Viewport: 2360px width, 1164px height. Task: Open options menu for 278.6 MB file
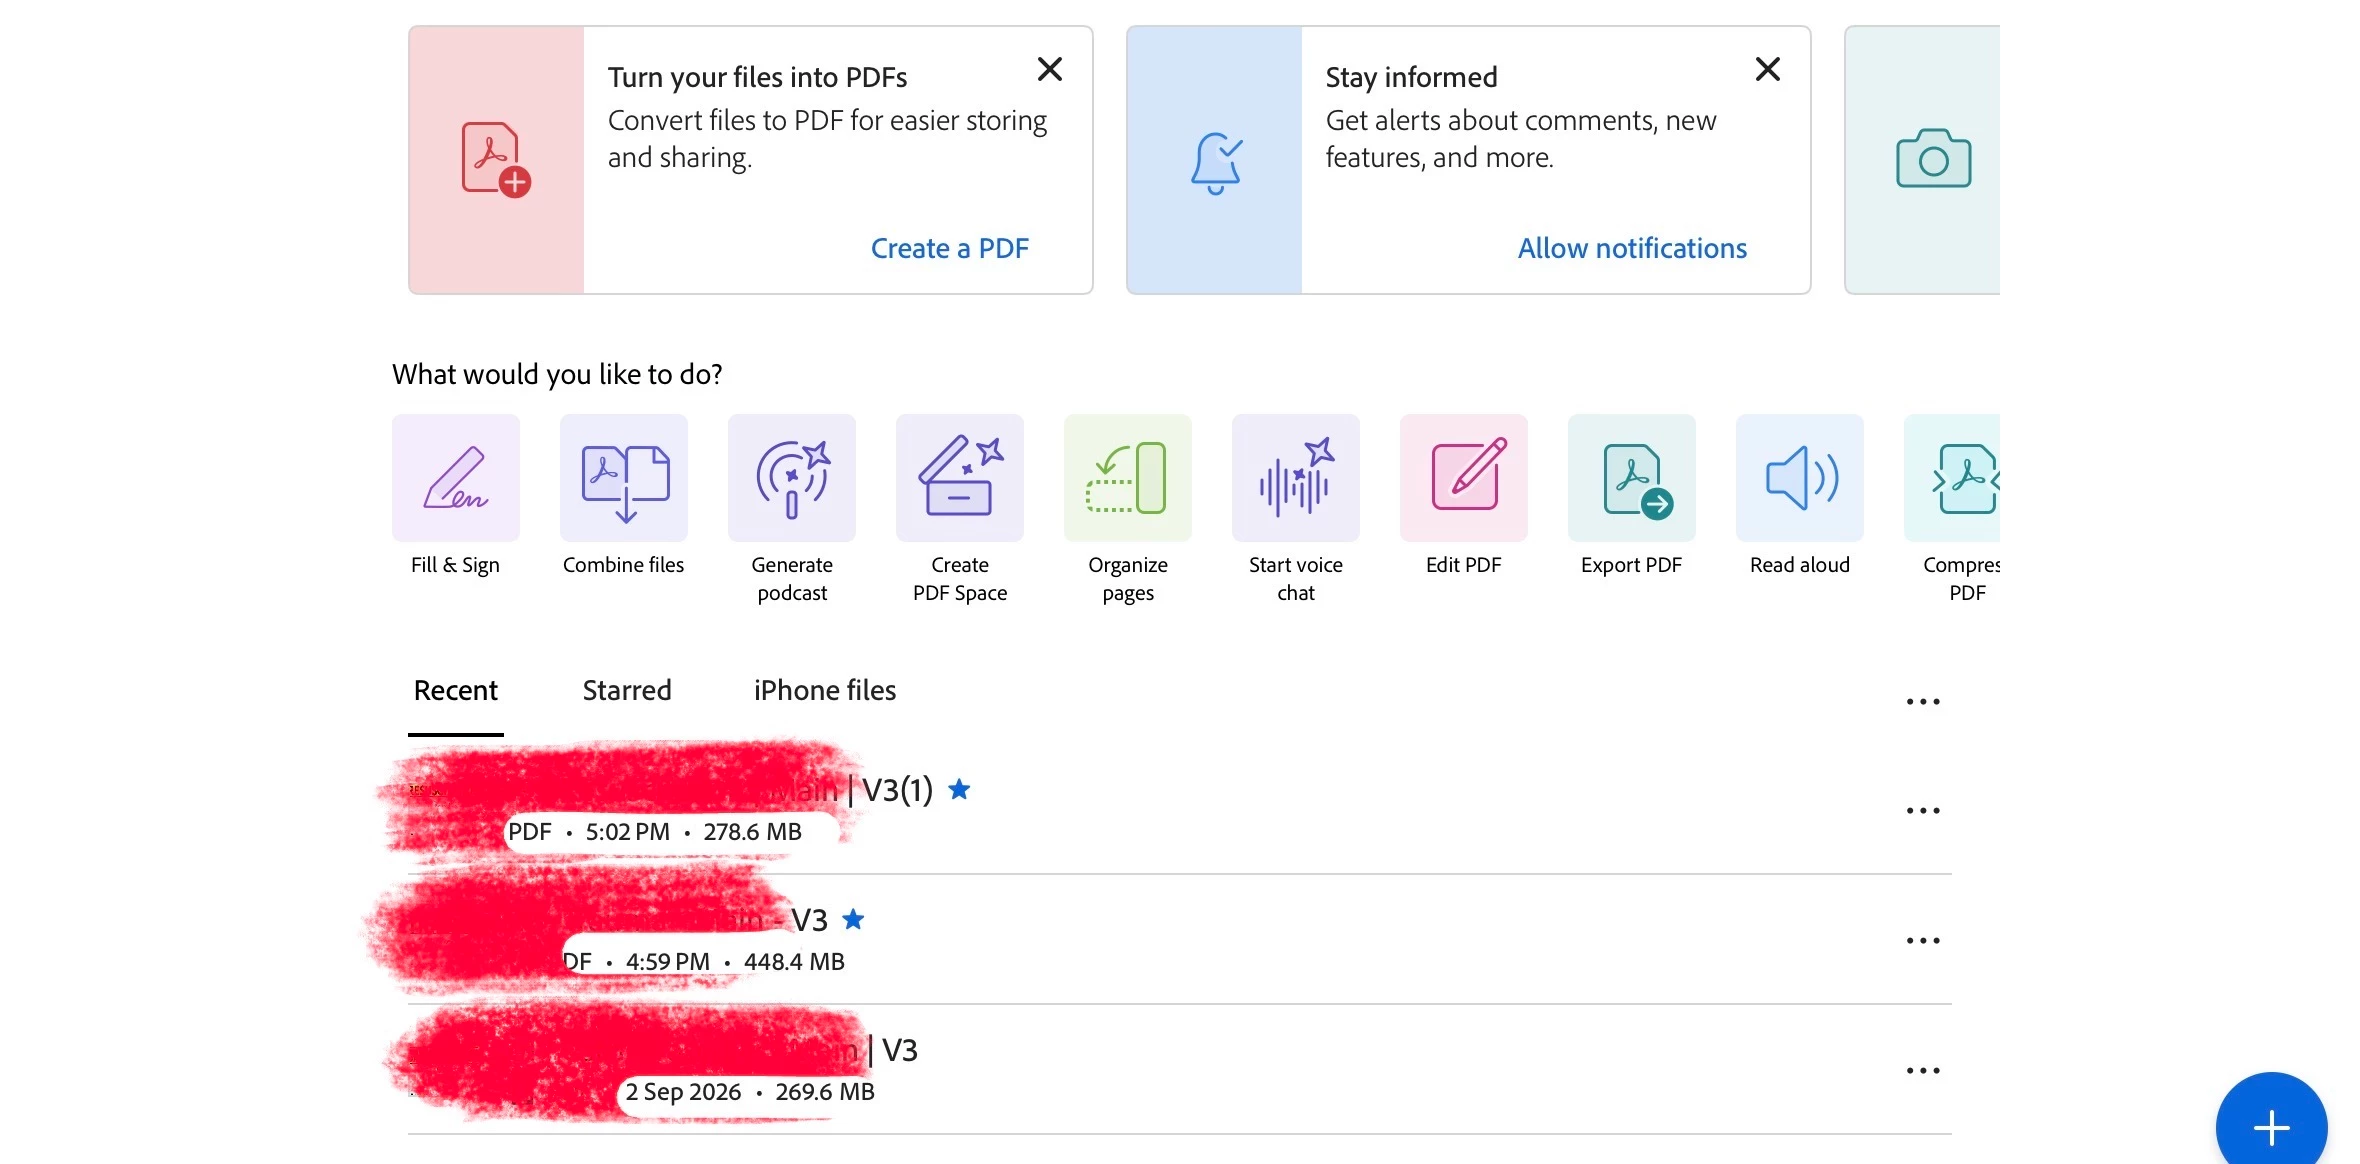[1922, 810]
